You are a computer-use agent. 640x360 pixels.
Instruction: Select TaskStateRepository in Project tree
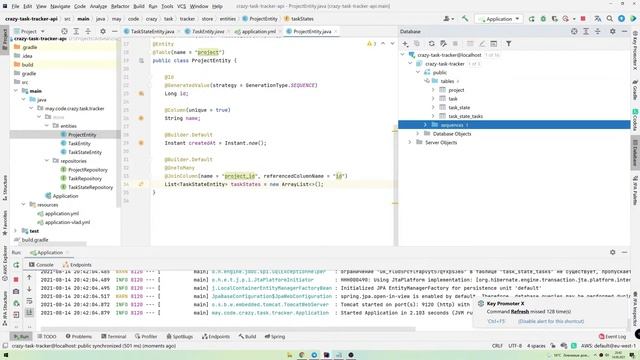[90, 187]
